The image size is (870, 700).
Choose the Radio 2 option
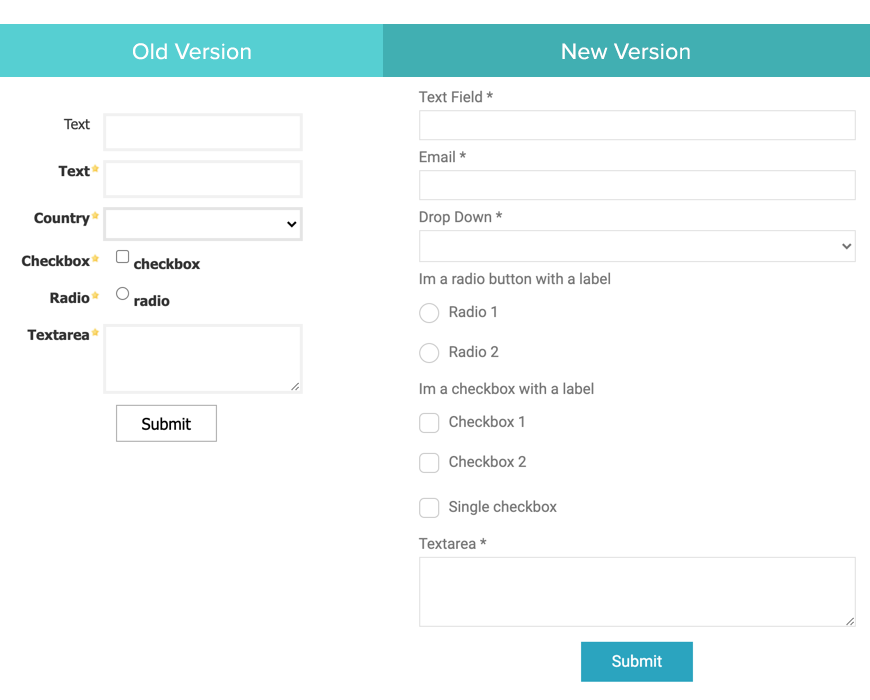coord(429,353)
